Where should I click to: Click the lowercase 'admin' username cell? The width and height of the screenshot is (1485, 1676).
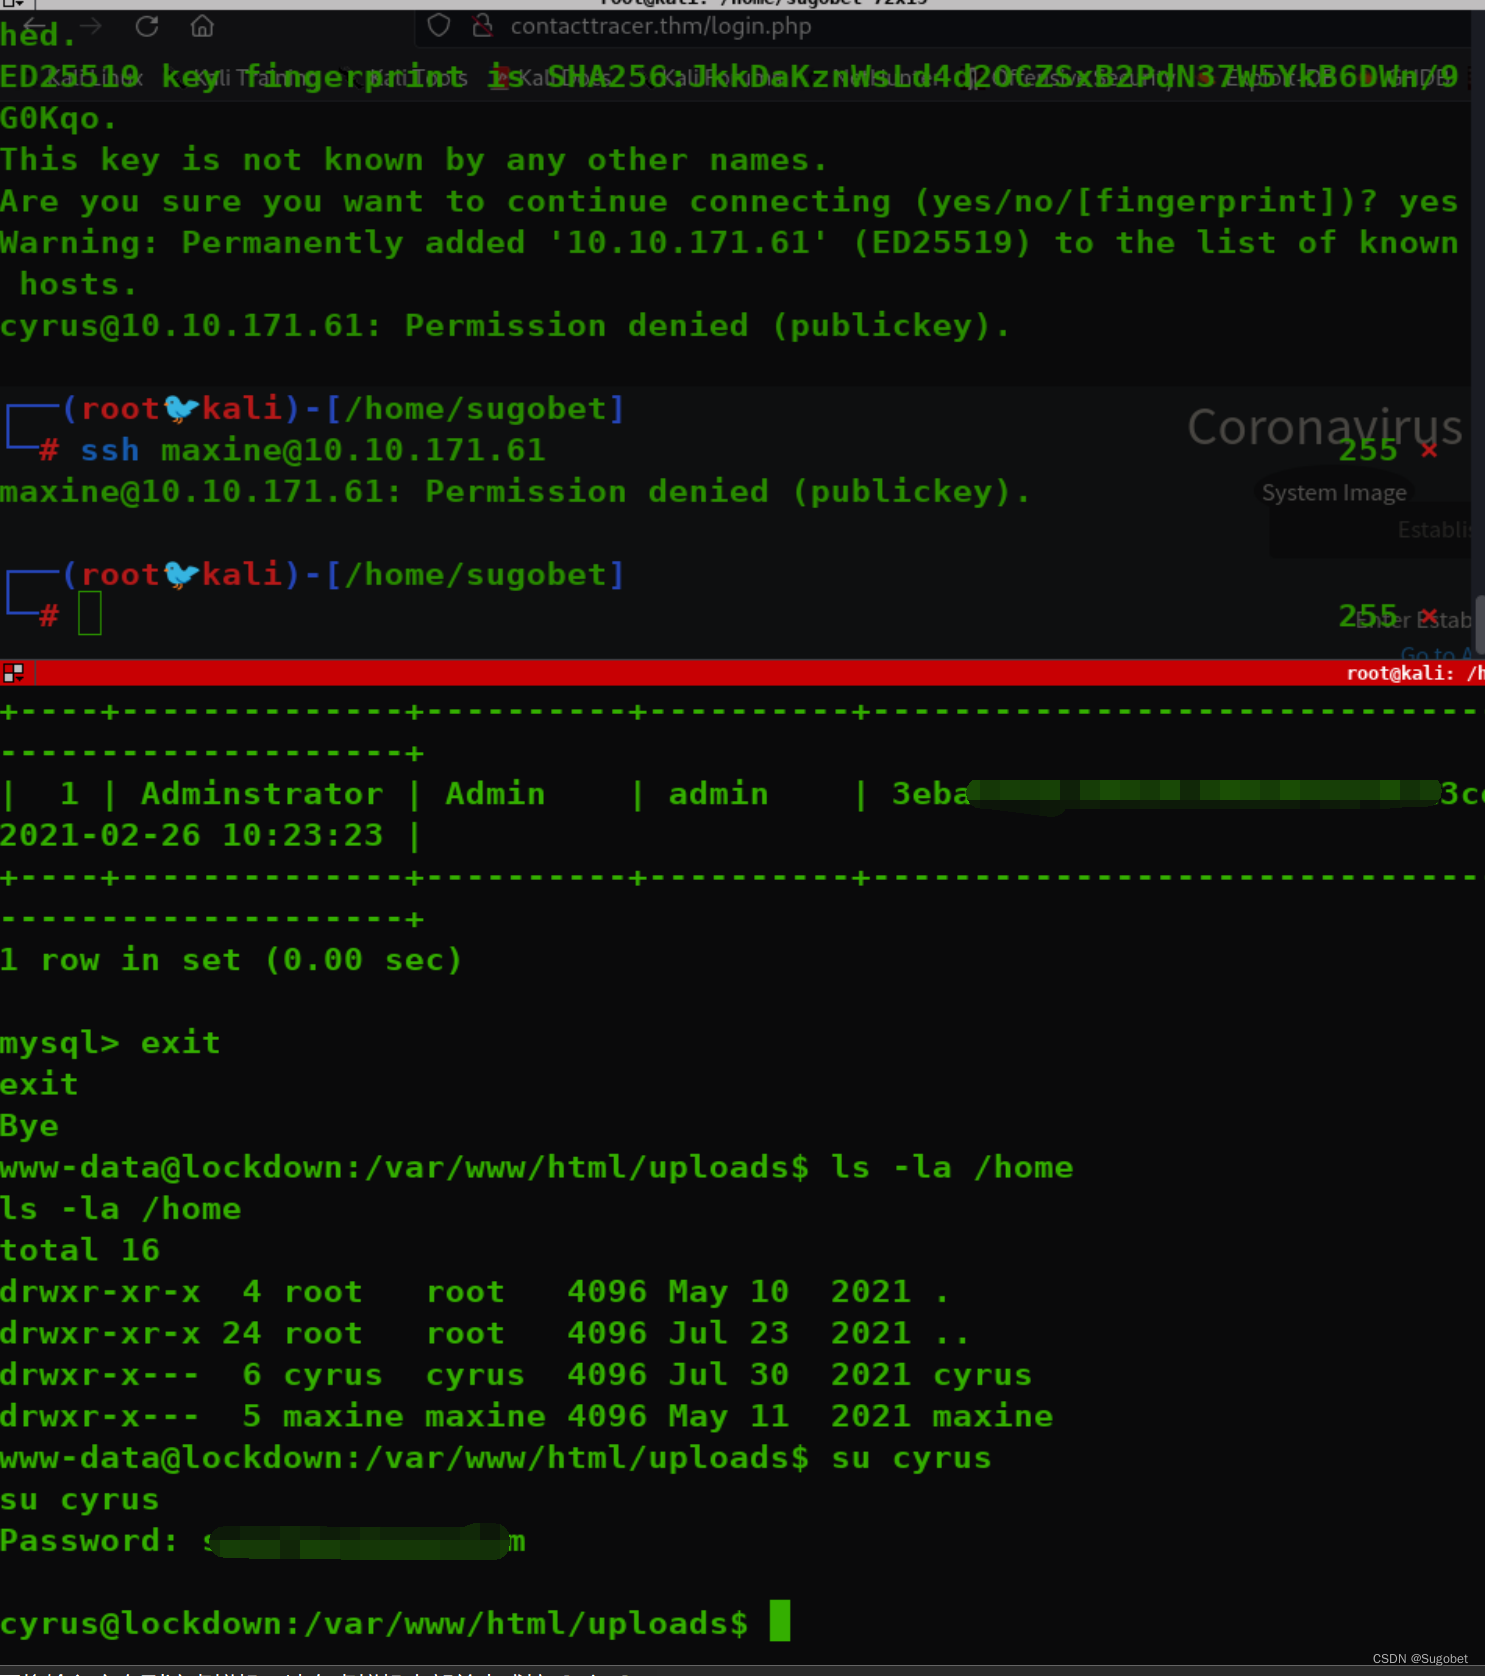[x=719, y=794]
